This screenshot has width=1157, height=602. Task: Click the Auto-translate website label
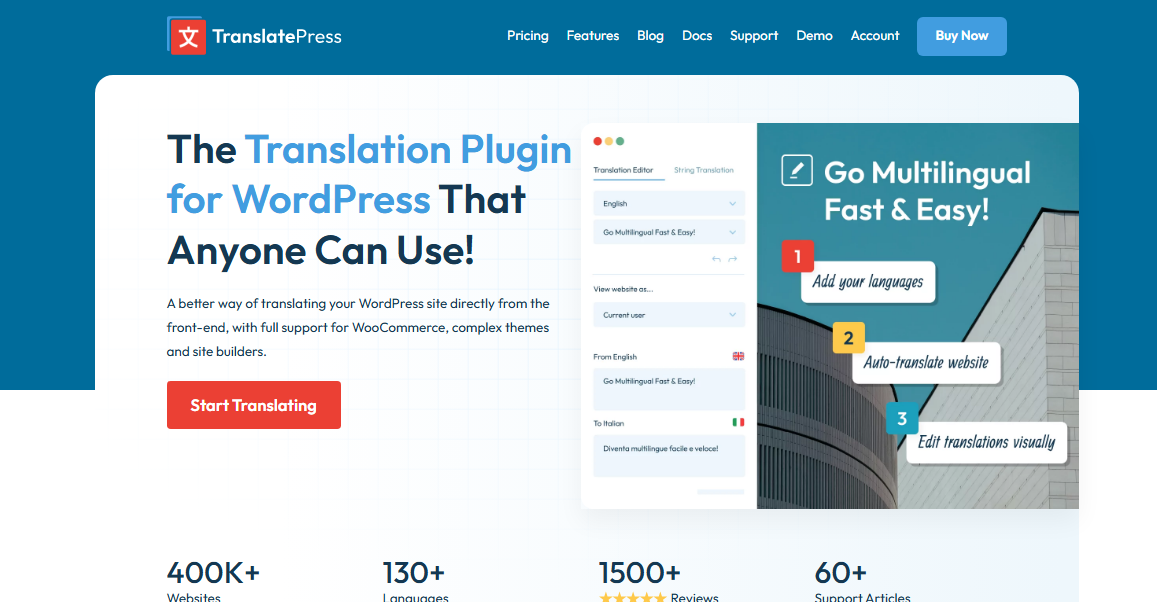tap(926, 362)
